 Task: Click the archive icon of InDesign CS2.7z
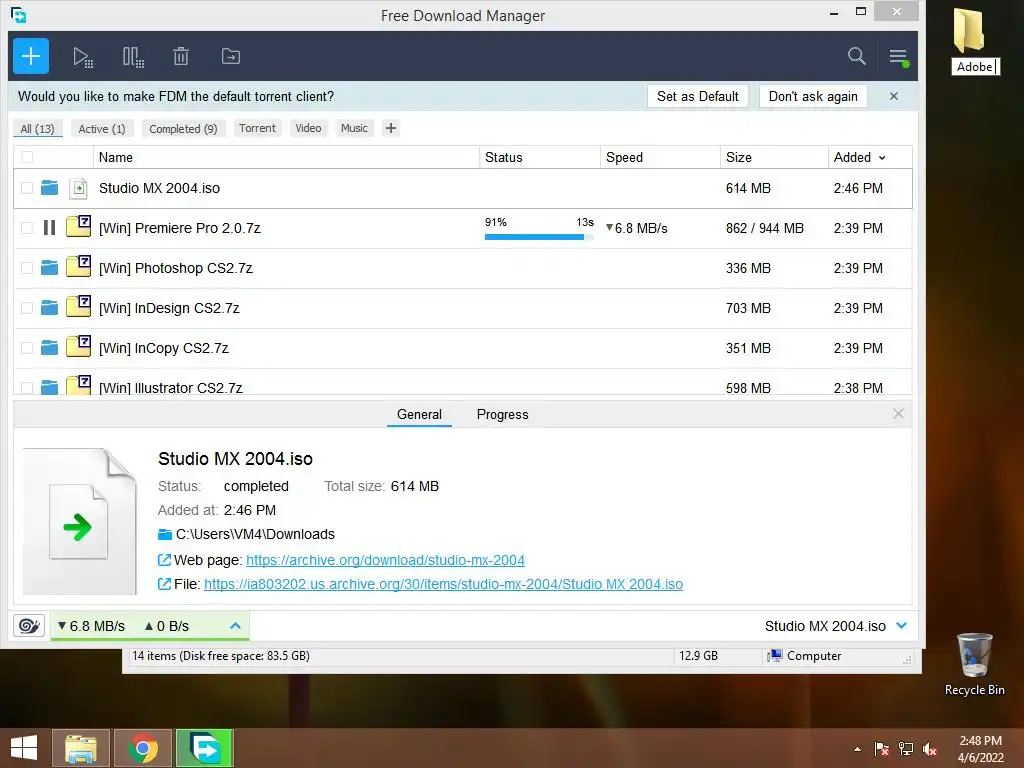pos(78,306)
